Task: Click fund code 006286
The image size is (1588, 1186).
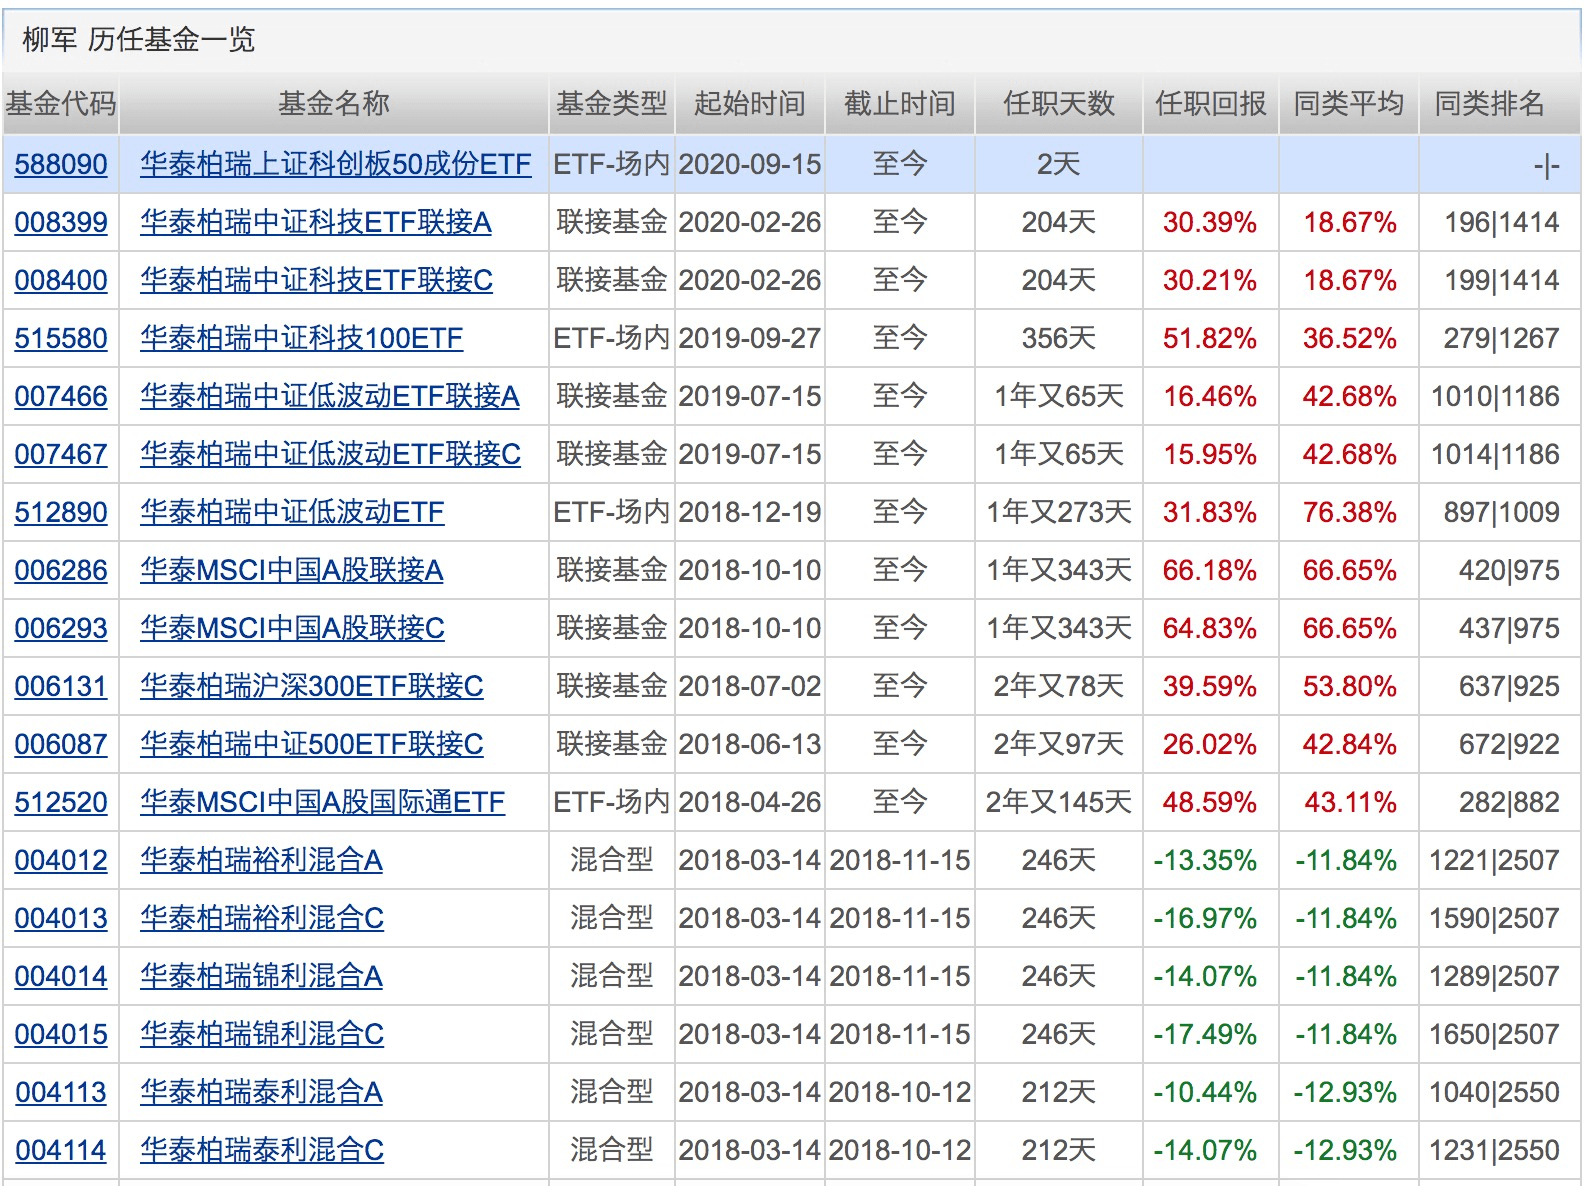Action: click(61, 570)
